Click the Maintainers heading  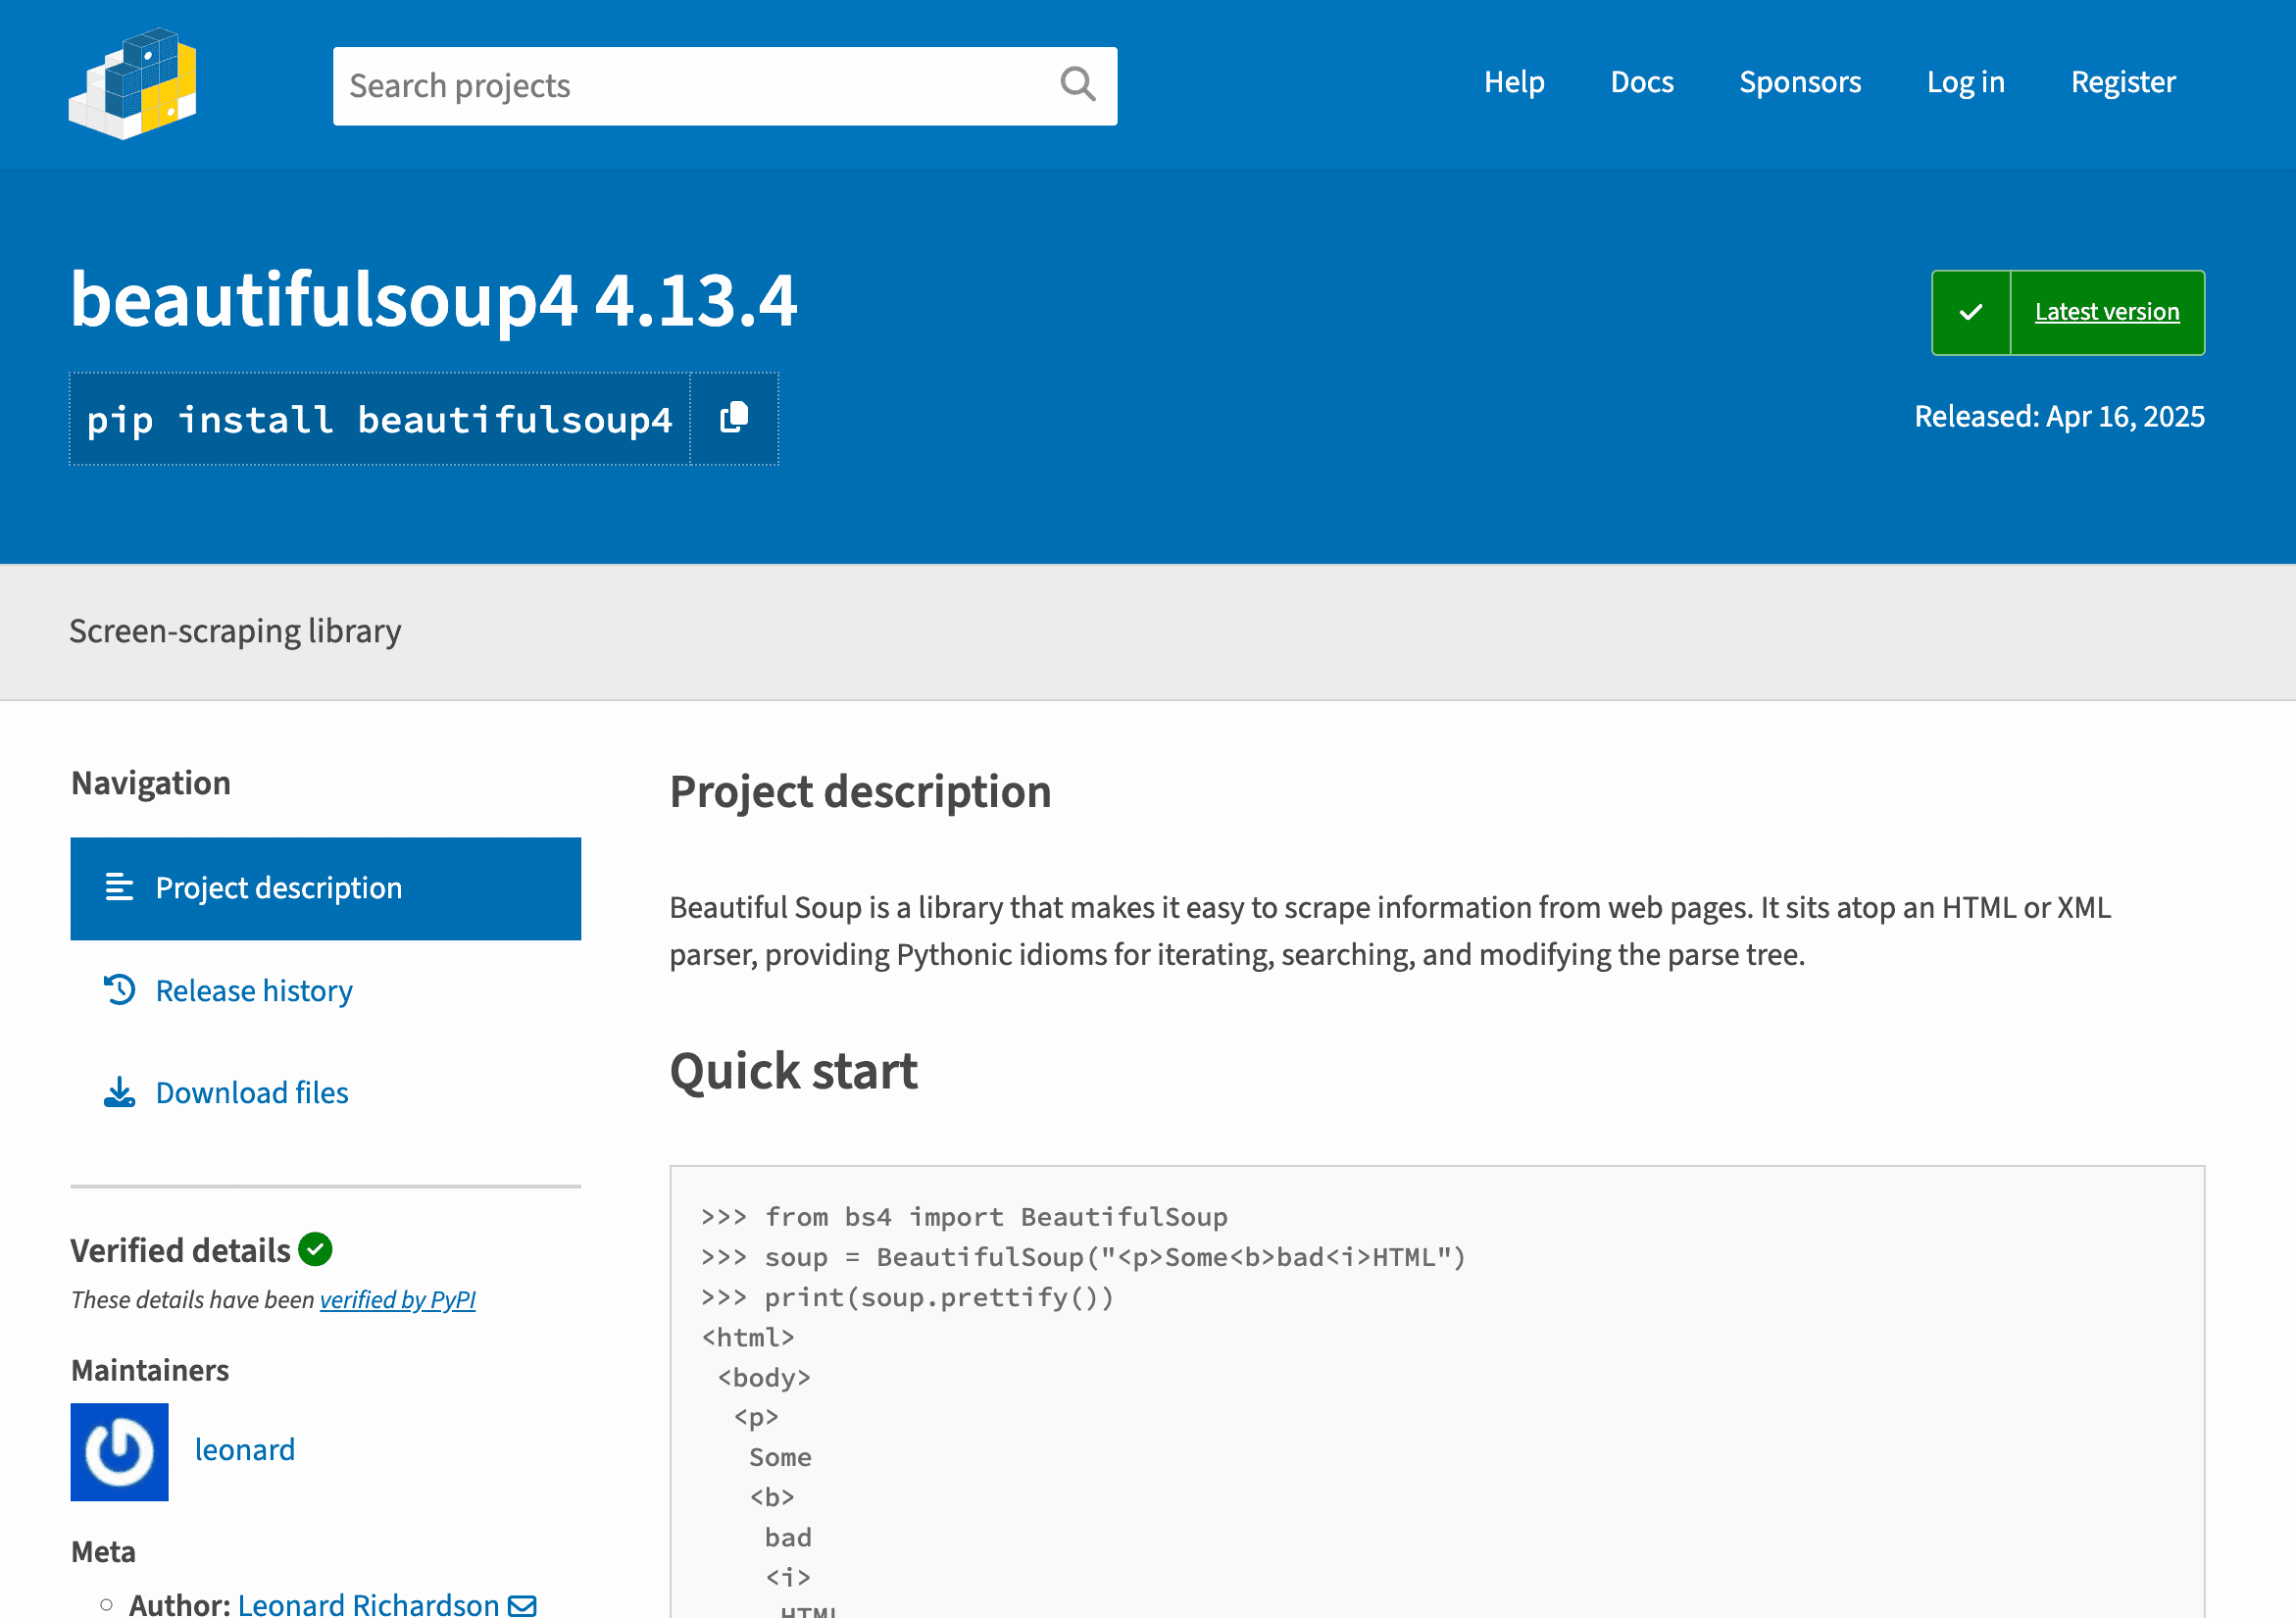tap(150, 1370)
